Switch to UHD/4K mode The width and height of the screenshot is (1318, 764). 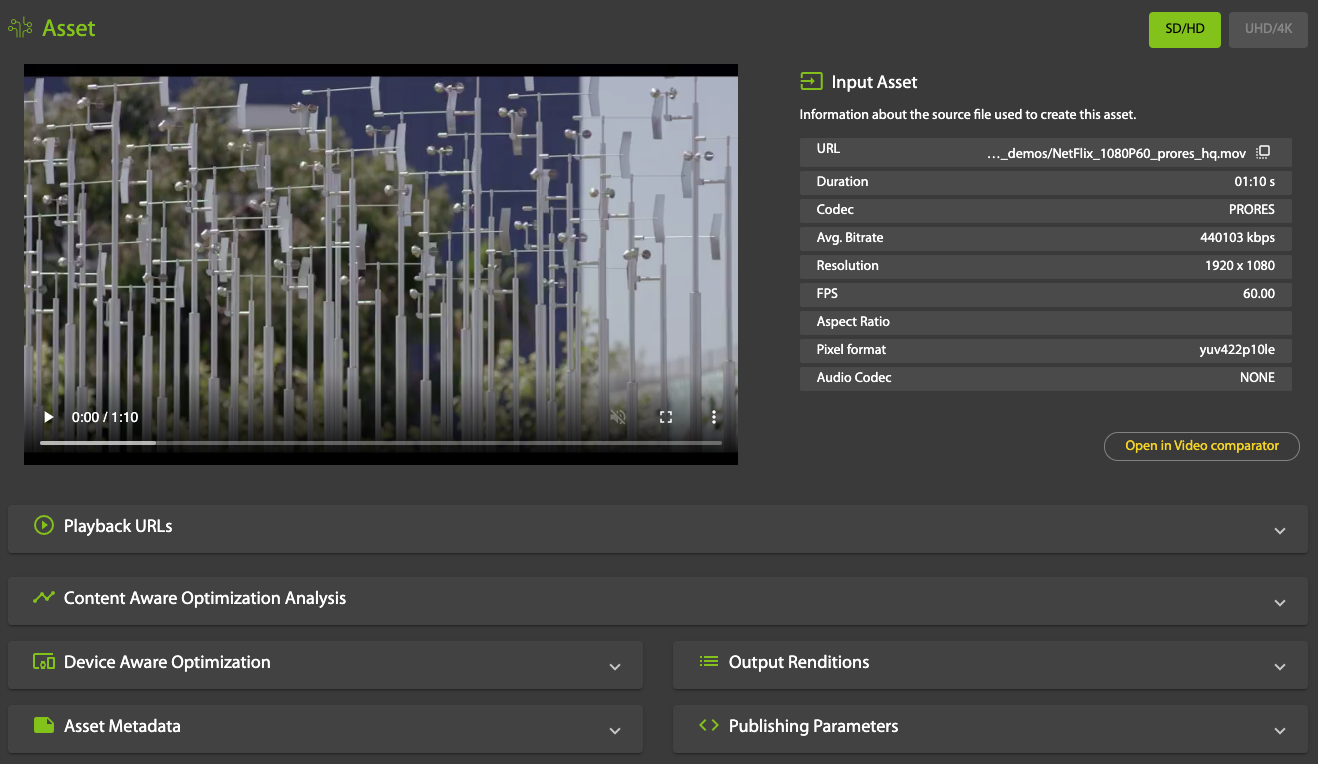1268,29
